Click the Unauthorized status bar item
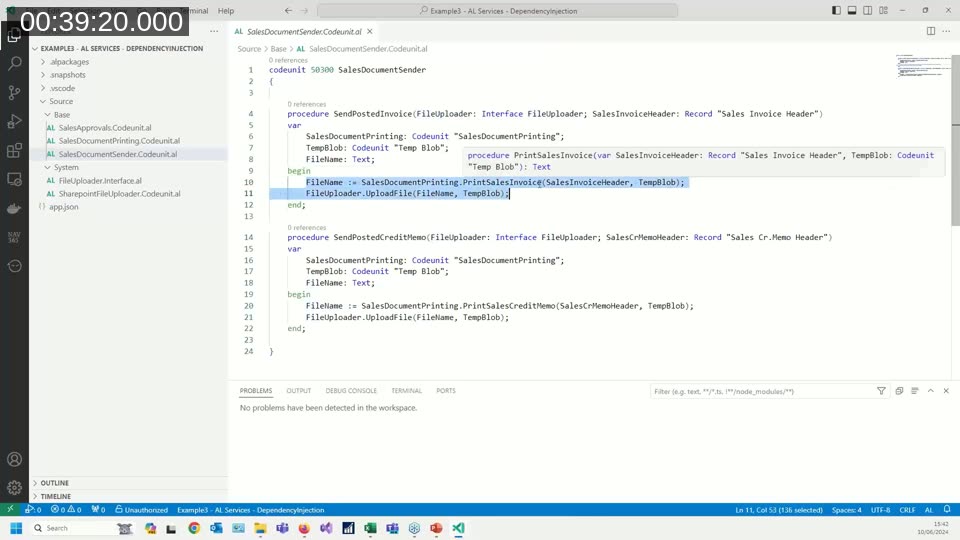Viewport: 960px width, 540px height. click(x=141, y=509)
